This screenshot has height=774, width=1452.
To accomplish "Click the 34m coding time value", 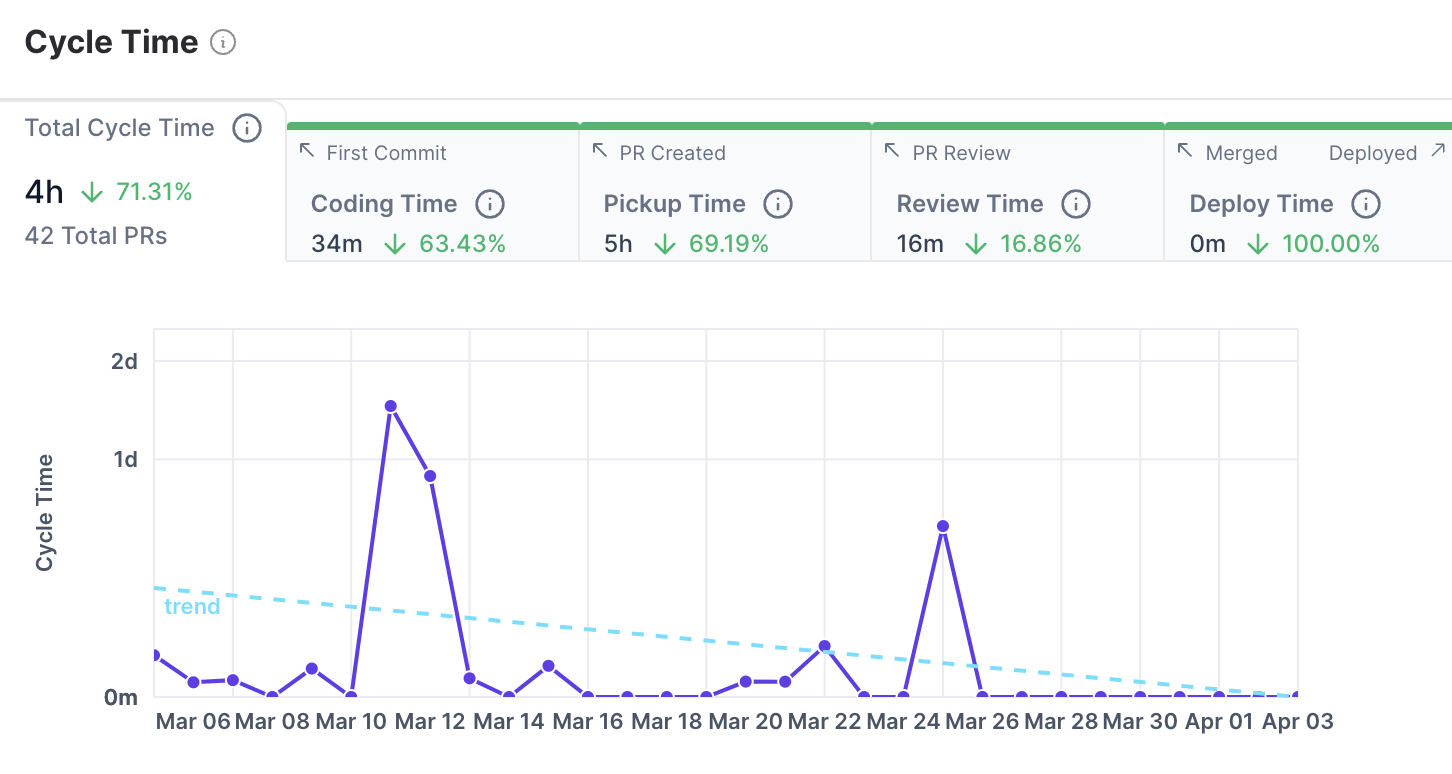I will coord(337,244).
